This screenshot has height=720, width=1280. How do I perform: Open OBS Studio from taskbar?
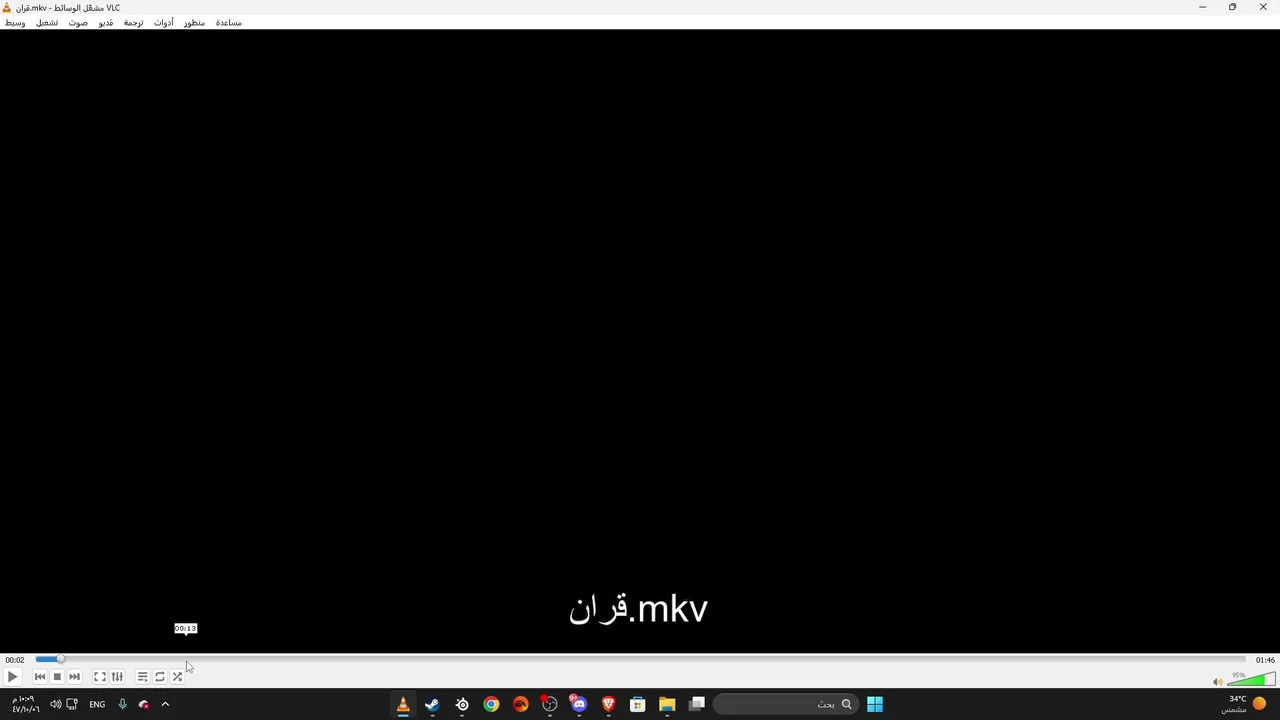coord(549,704)
